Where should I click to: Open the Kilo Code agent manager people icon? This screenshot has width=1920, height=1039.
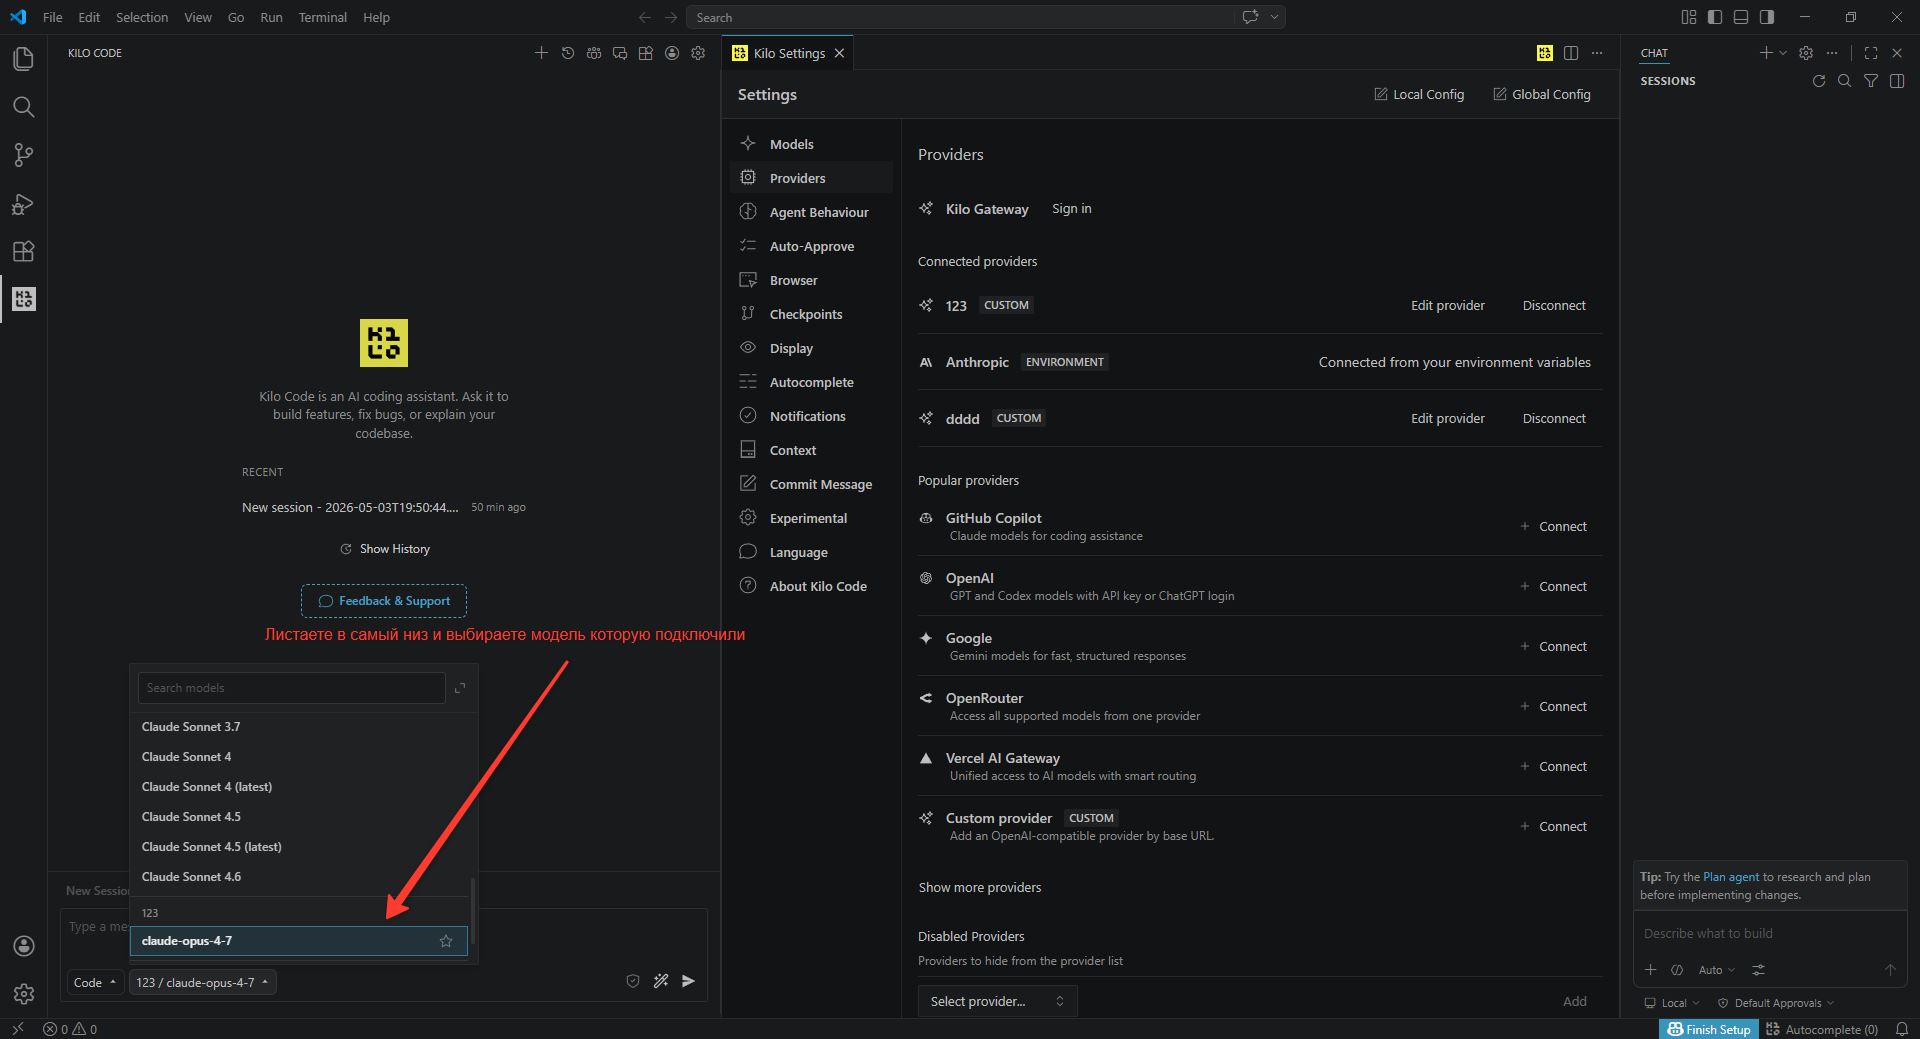[x=594, y=53]
